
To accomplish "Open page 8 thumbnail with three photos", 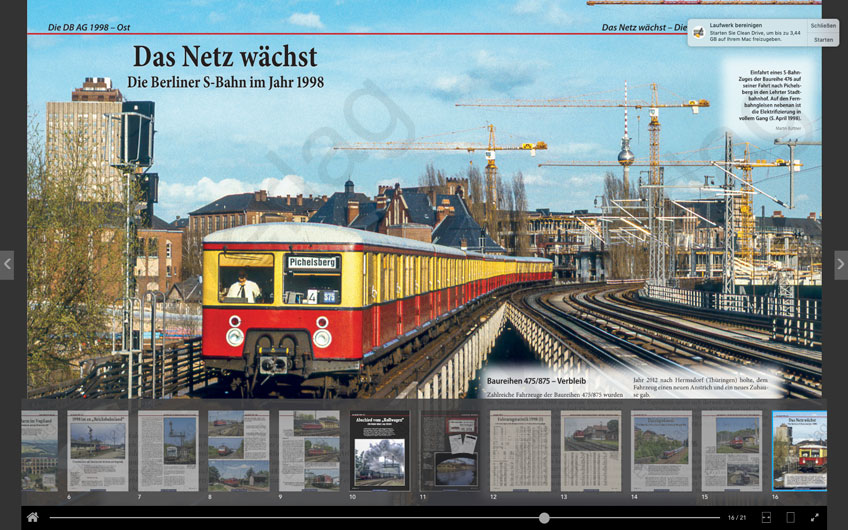I will pos(238,450).
